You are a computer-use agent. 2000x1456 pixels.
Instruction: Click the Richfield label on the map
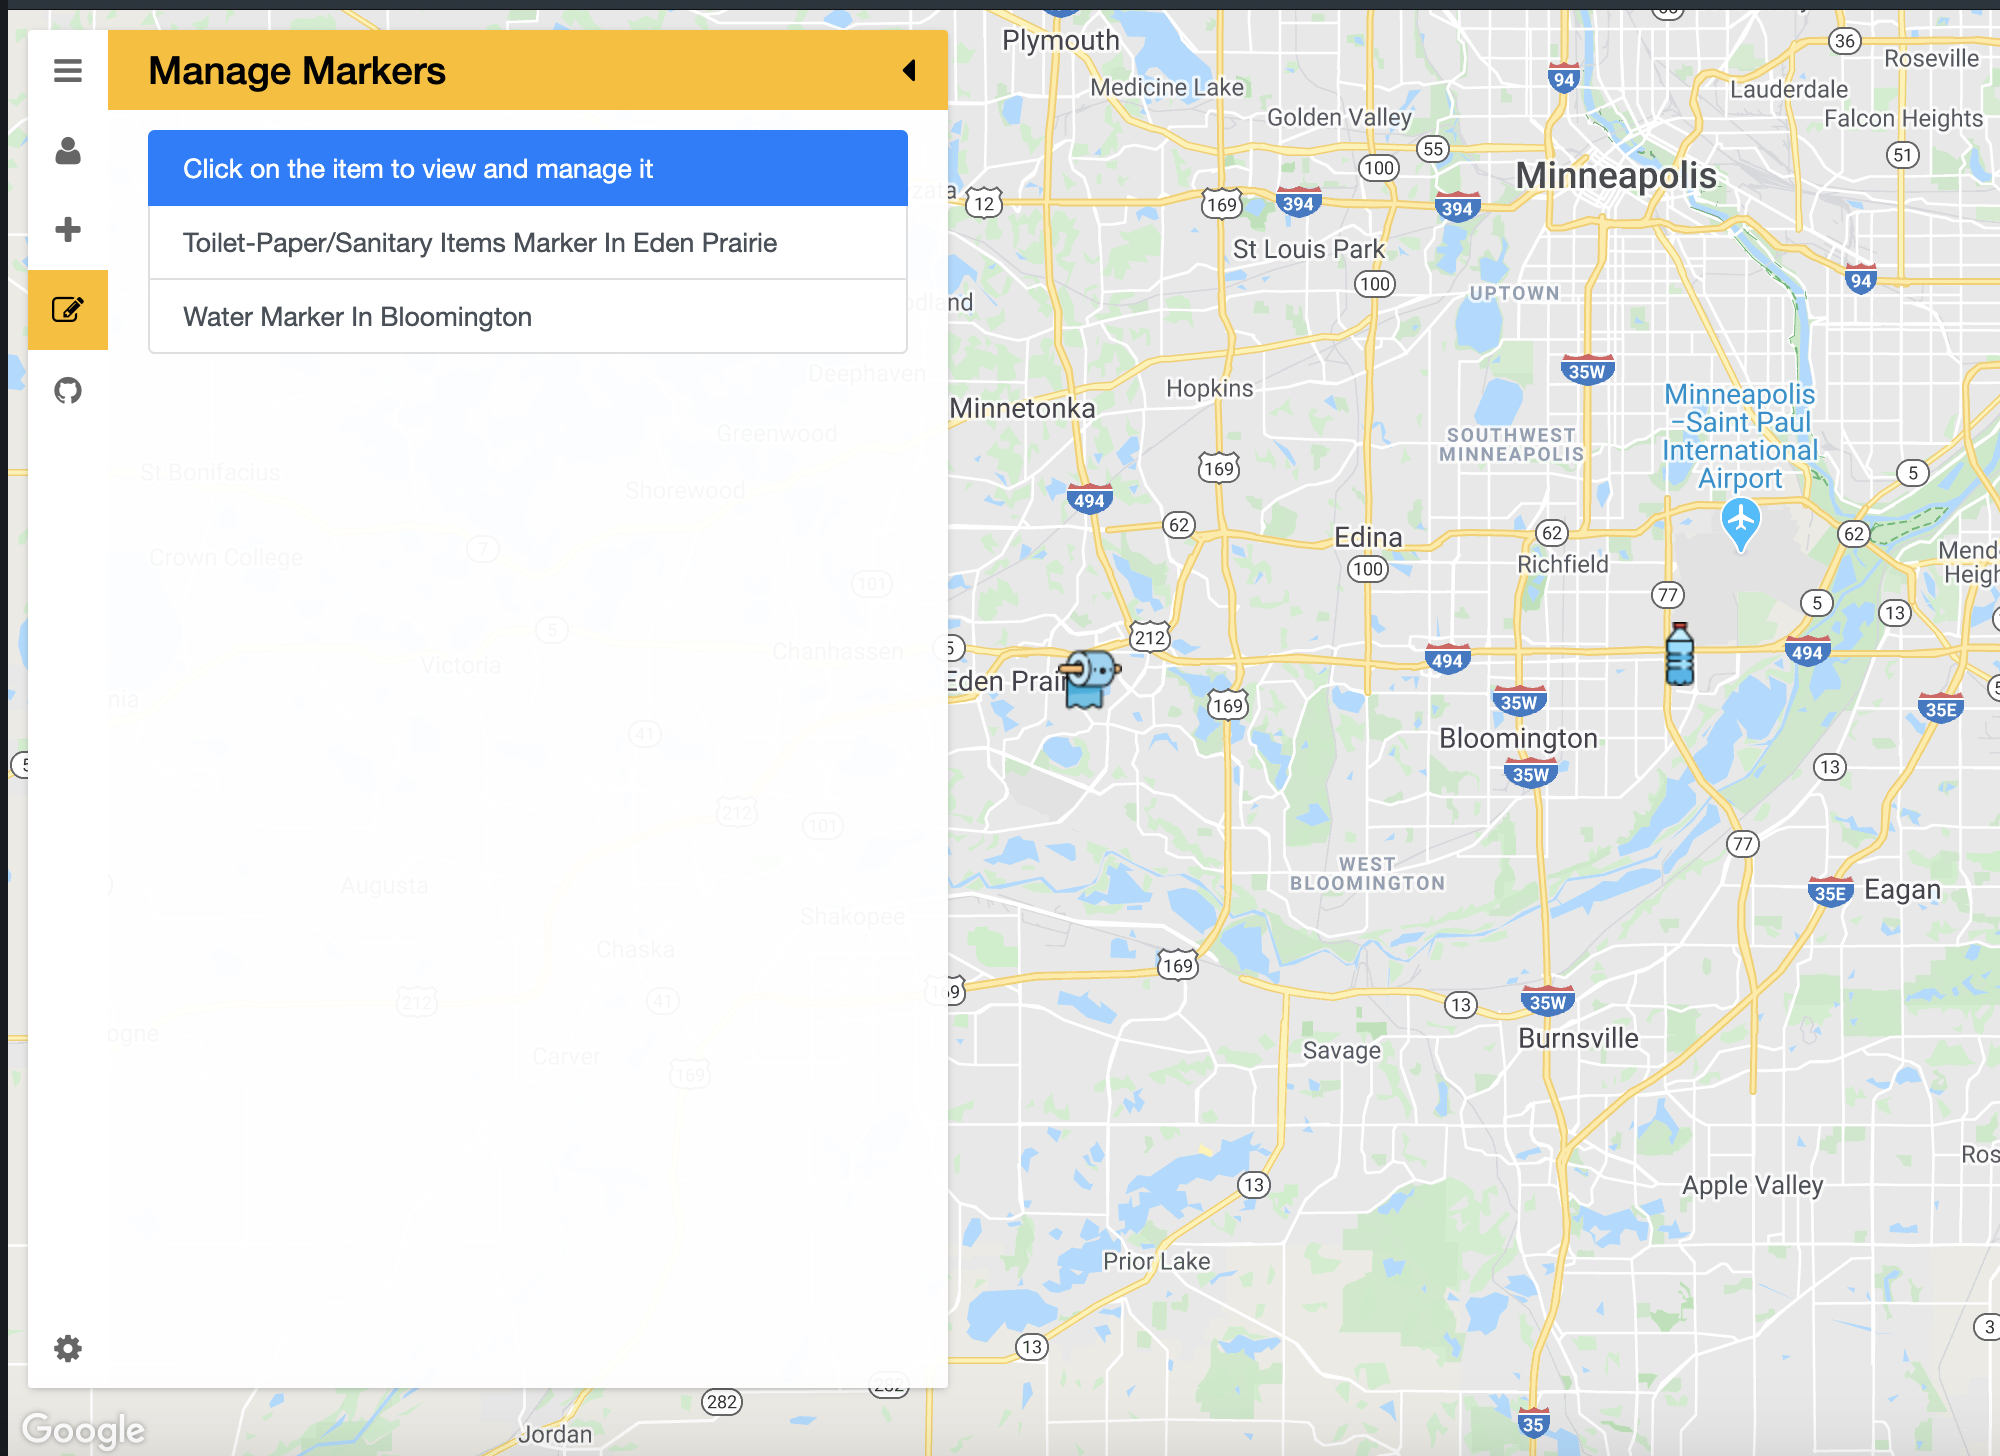click(x=1563, y=564)
